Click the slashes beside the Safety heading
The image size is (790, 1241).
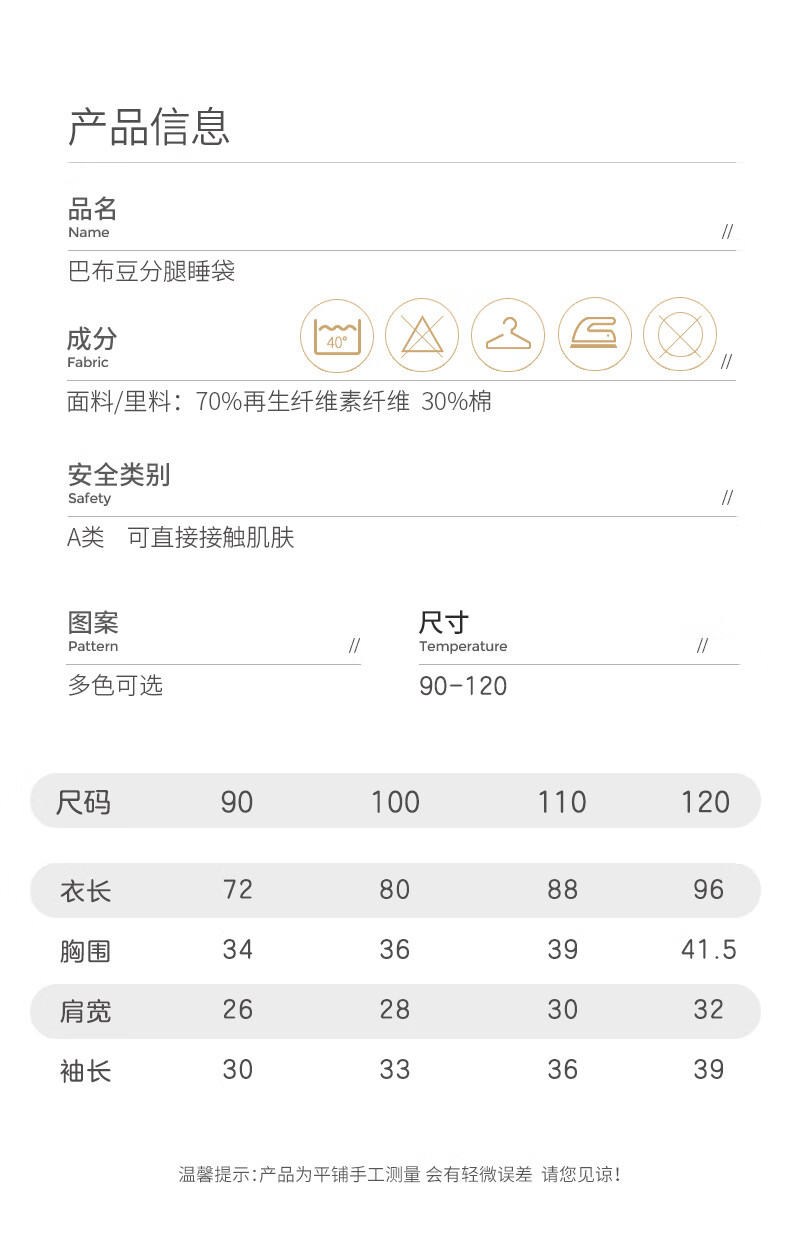pos(727,498)
